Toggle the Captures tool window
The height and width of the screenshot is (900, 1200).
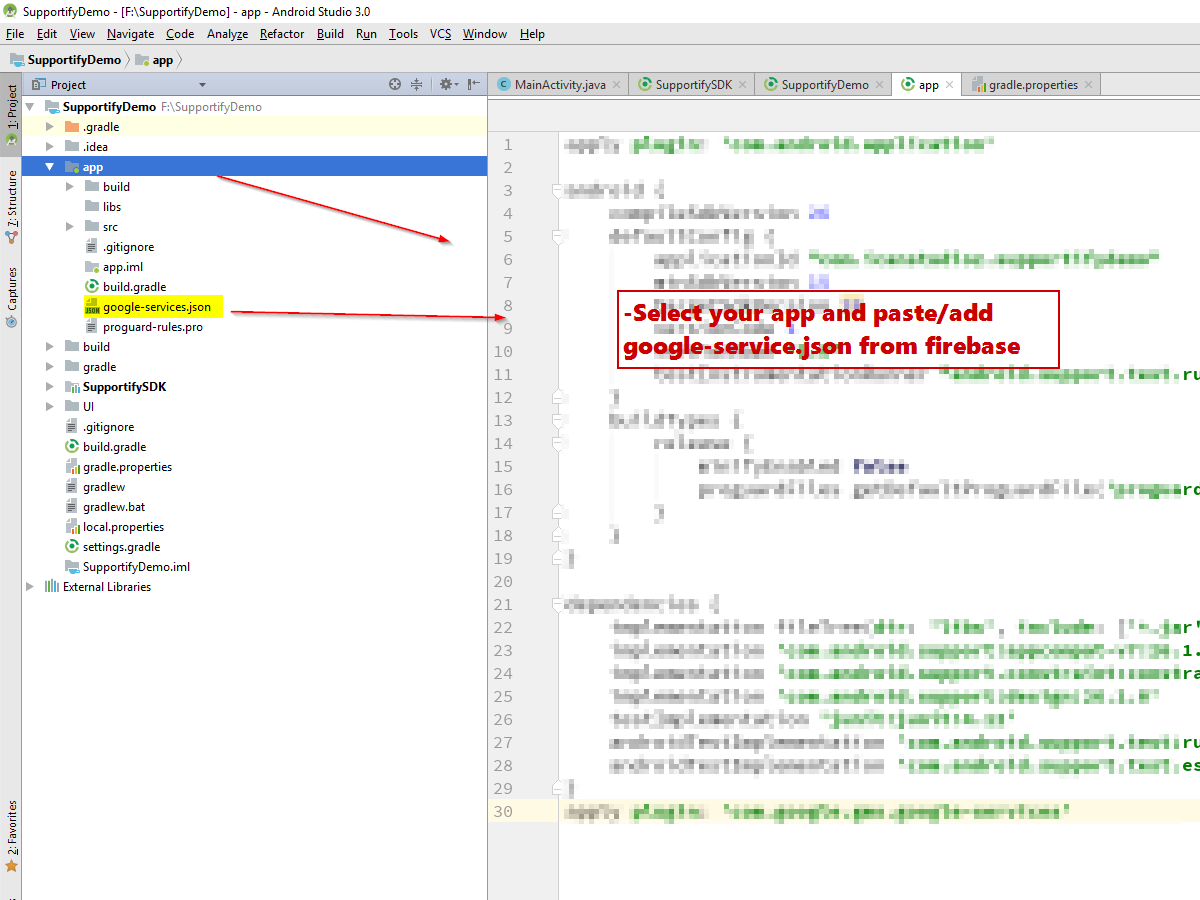point(11,297)
